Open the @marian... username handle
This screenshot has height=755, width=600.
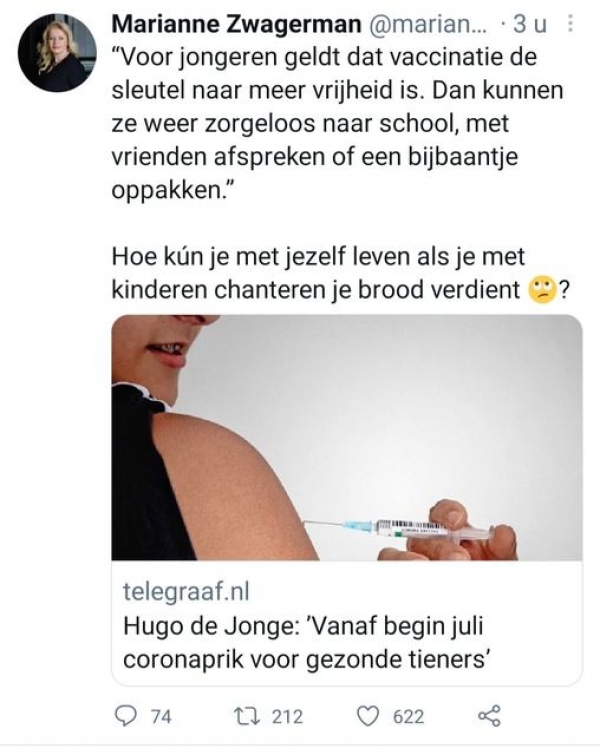428,24
